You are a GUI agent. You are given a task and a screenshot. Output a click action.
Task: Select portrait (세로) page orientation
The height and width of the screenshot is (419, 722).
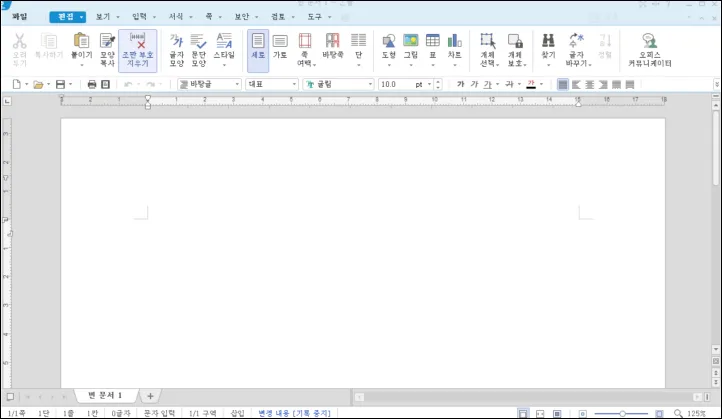click(x=258, y=51)
